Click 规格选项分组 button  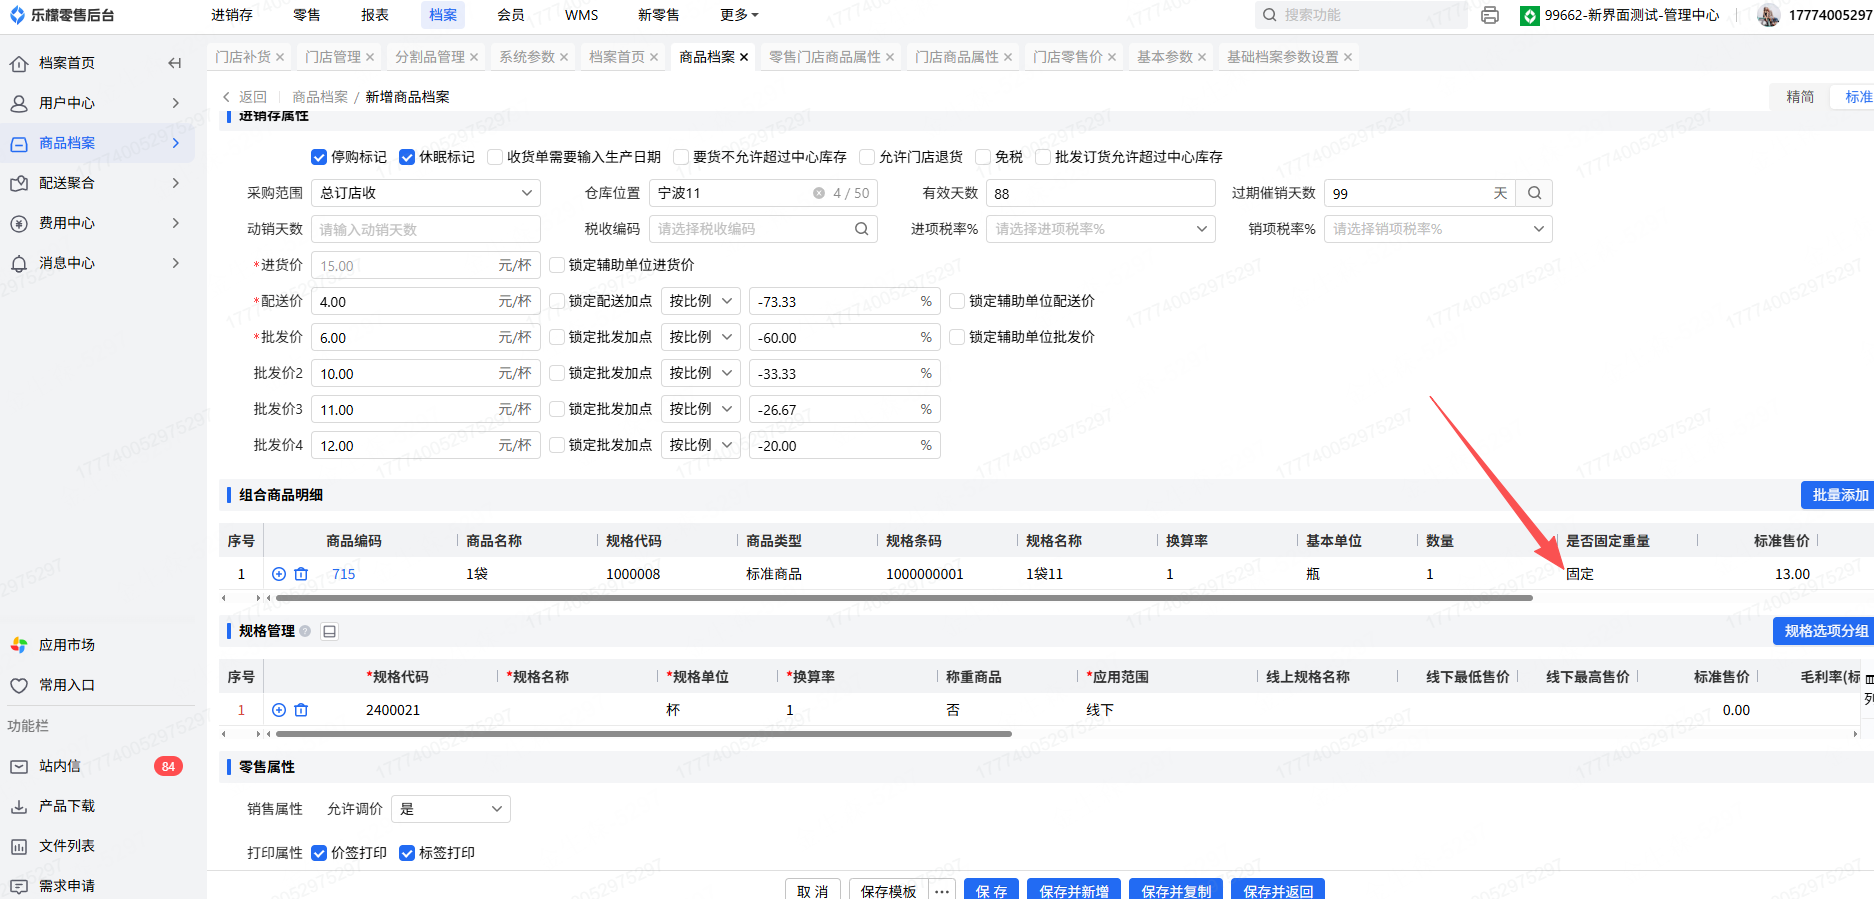[1826, 631]
